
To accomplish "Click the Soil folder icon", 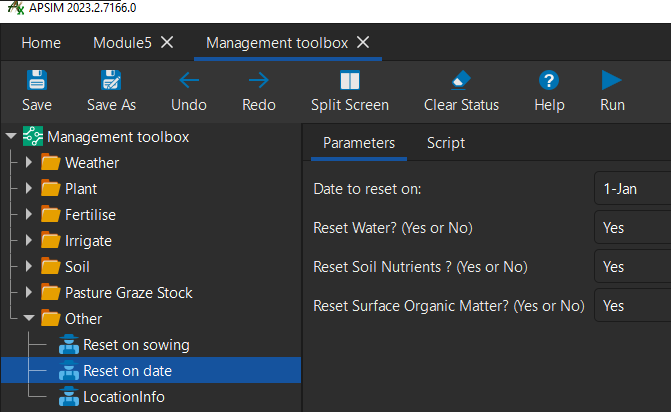I will point(50,267).
